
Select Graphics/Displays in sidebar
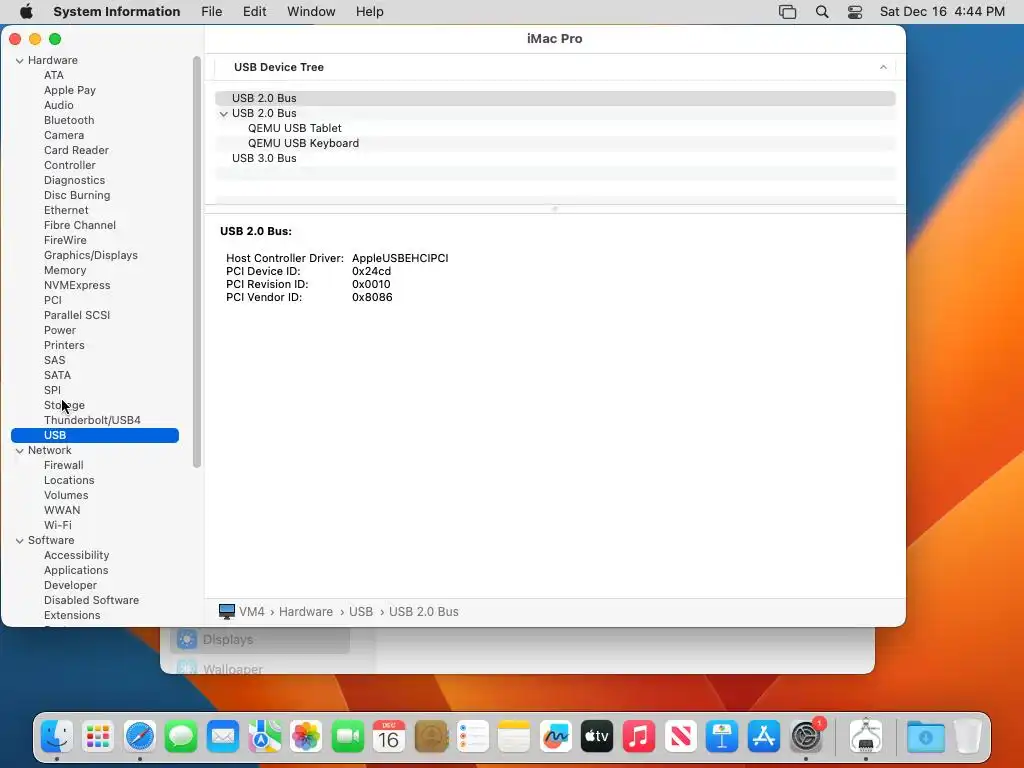coord(91,255)
